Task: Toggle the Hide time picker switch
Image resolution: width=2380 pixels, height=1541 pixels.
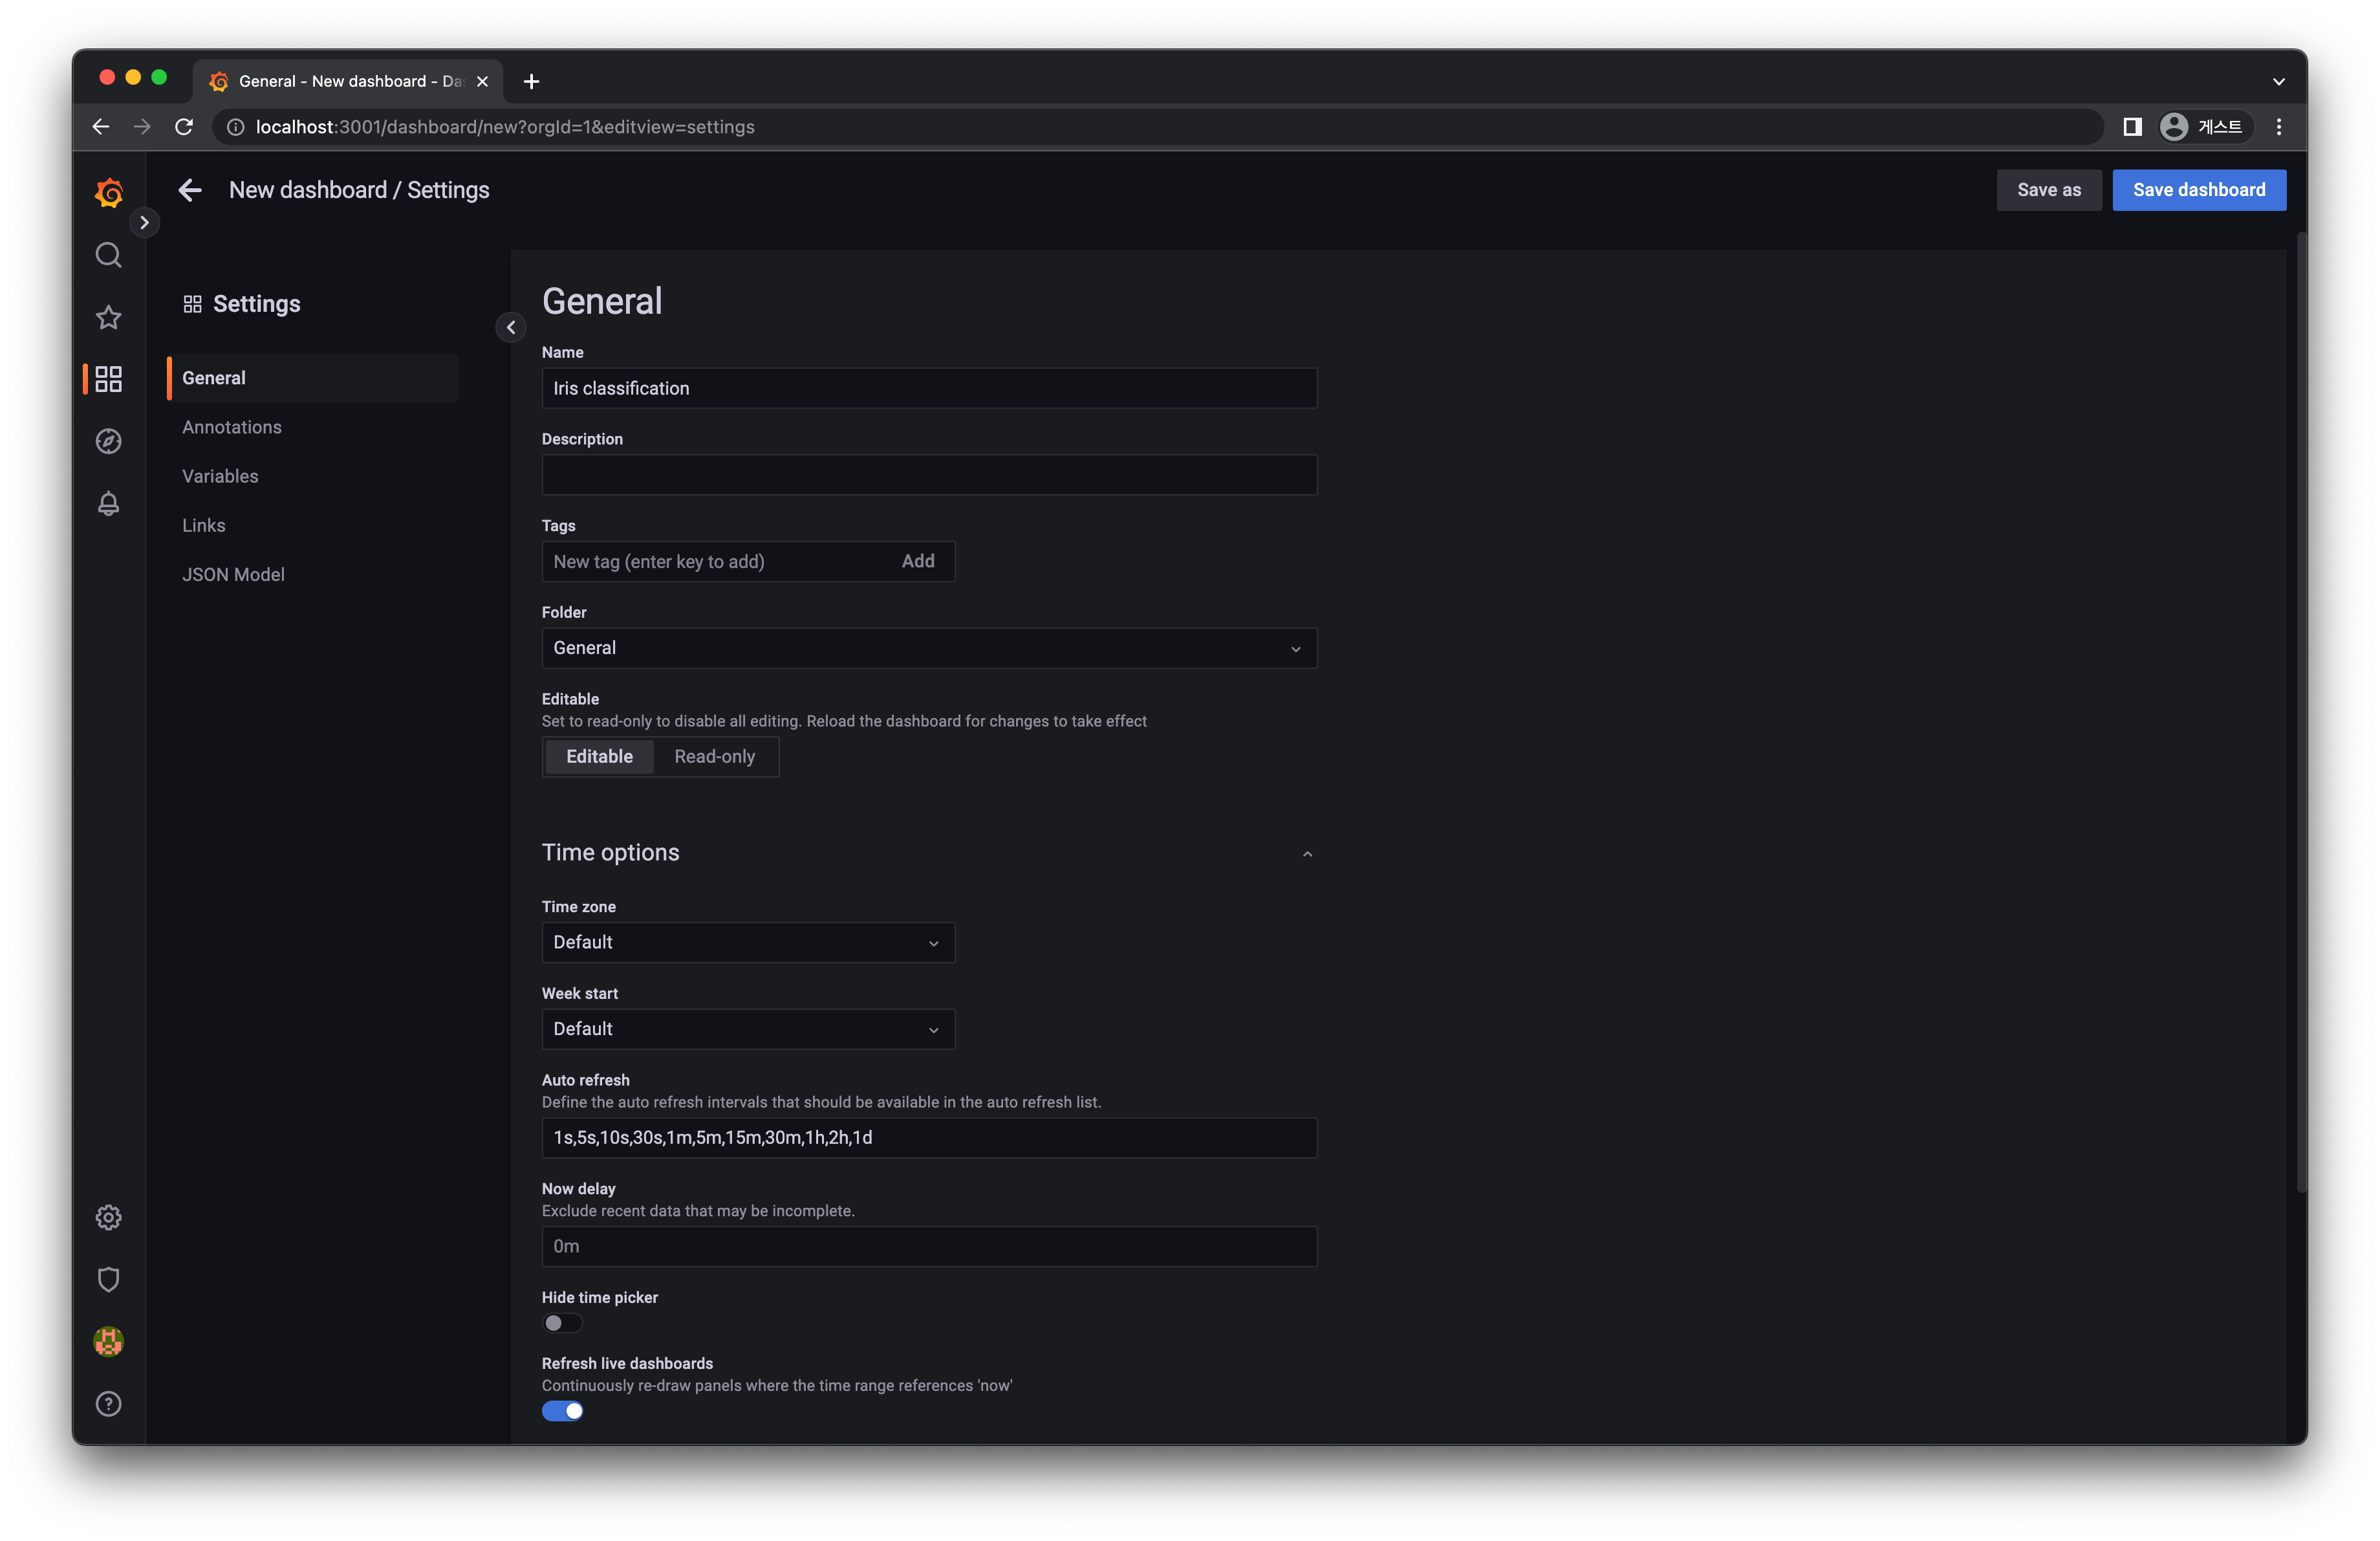Action: pyautogui.click(x=562, y=1323)
